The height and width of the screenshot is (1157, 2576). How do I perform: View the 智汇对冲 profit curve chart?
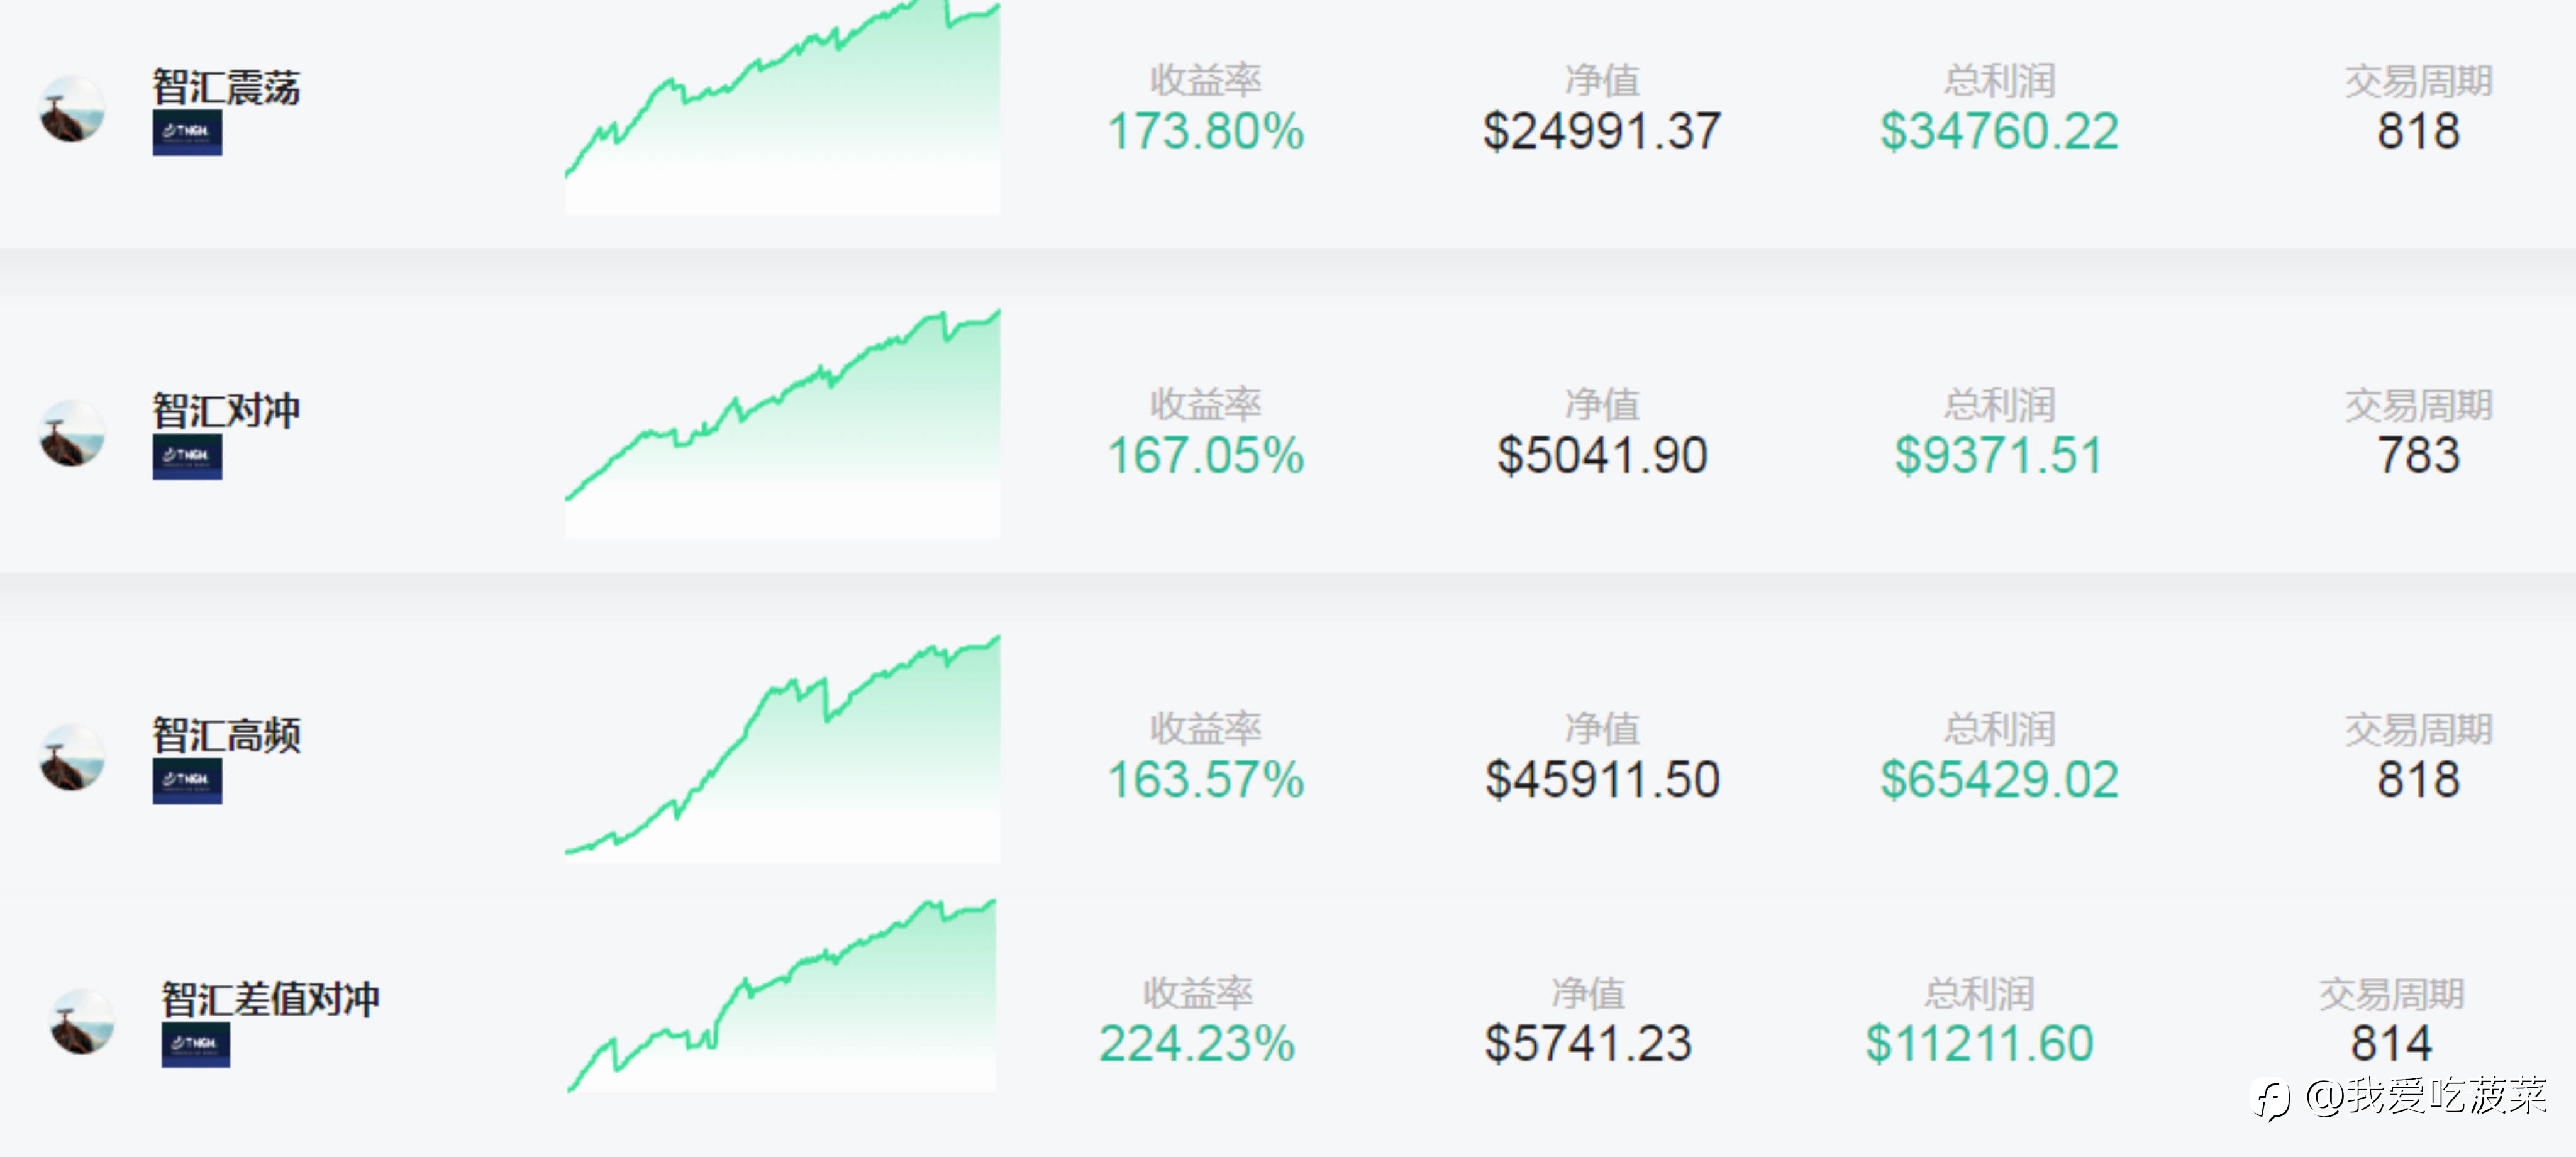tap(783, 424)
